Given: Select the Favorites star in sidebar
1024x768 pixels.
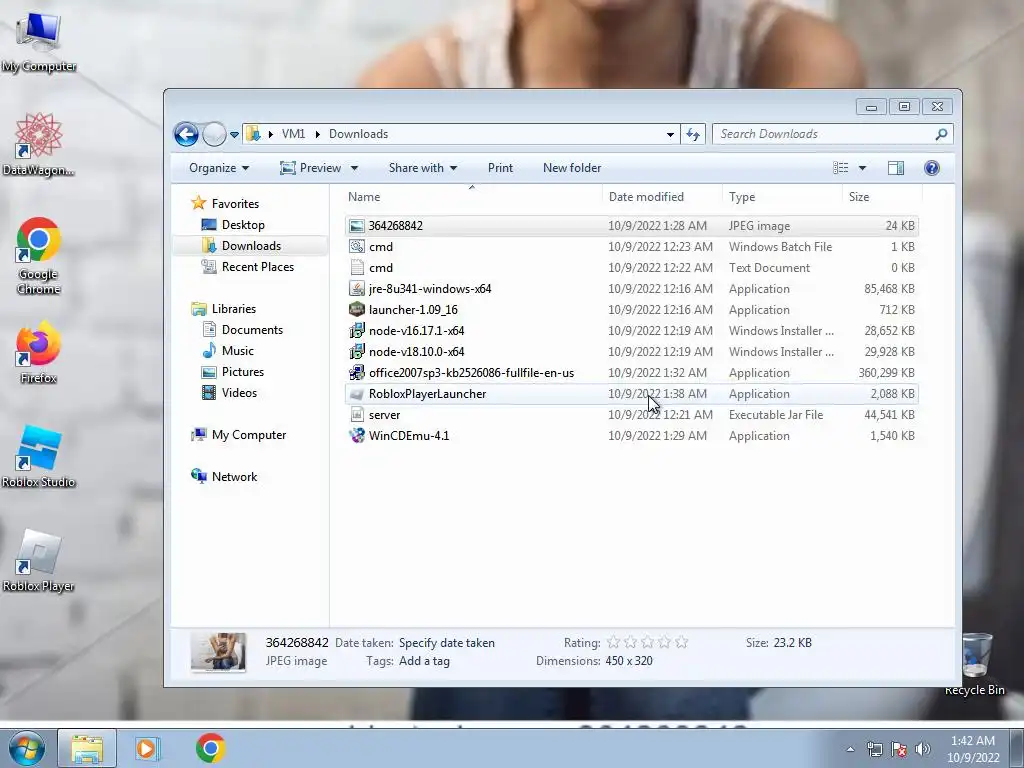Looking at the screenshot, I should click(x=199, y=203).
